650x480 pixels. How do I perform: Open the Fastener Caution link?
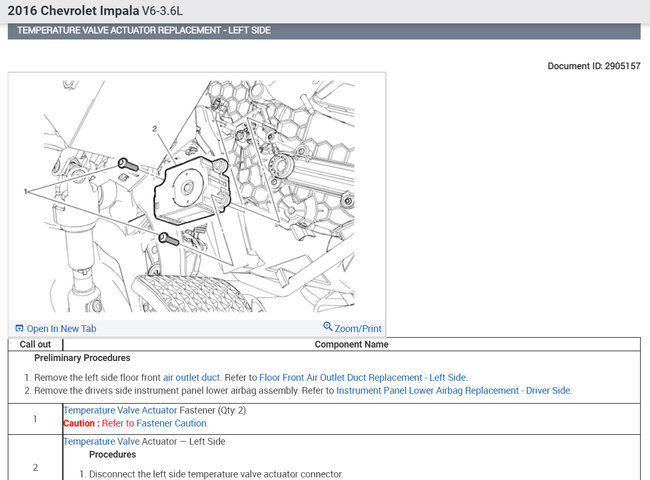[x=171, y=423]
